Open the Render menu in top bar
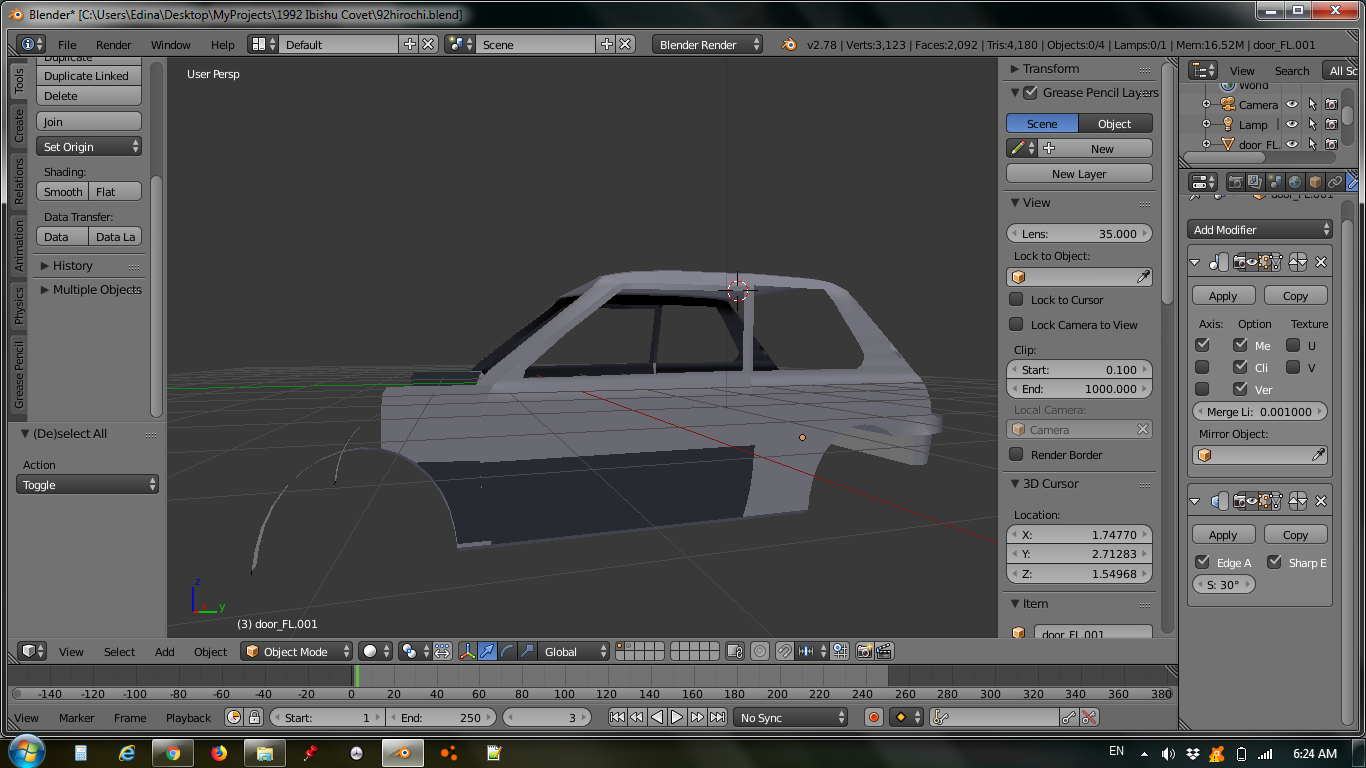This screenshot has width=1366, height=768. pos(113,45)
